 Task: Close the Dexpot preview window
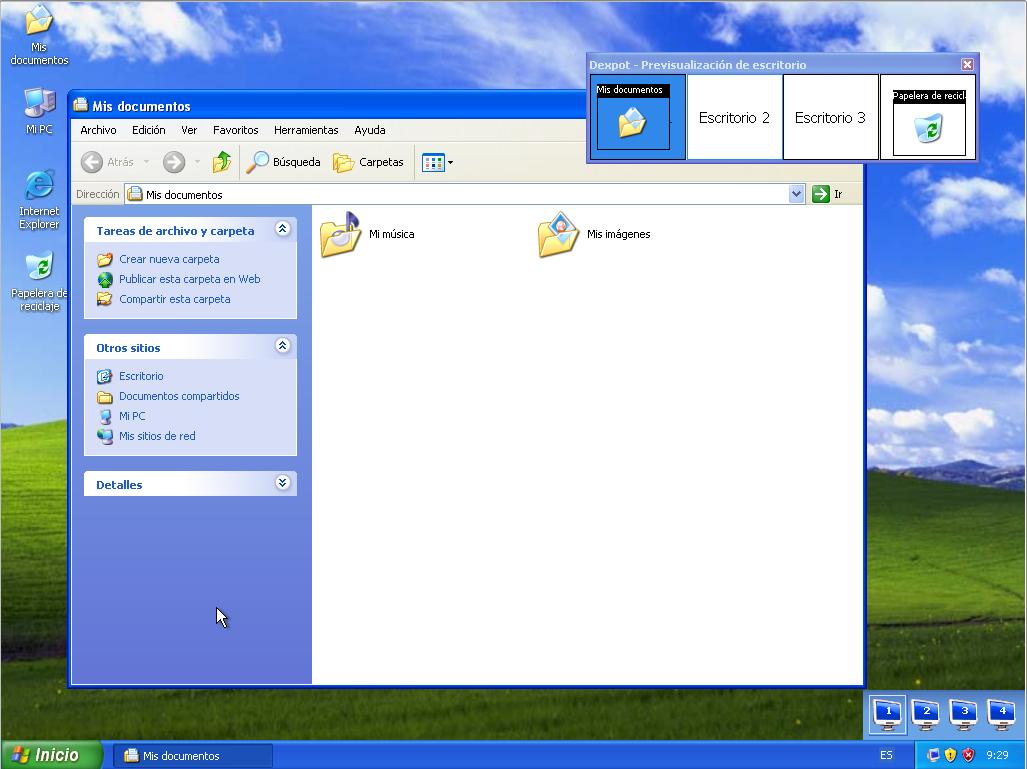point(967,64)
